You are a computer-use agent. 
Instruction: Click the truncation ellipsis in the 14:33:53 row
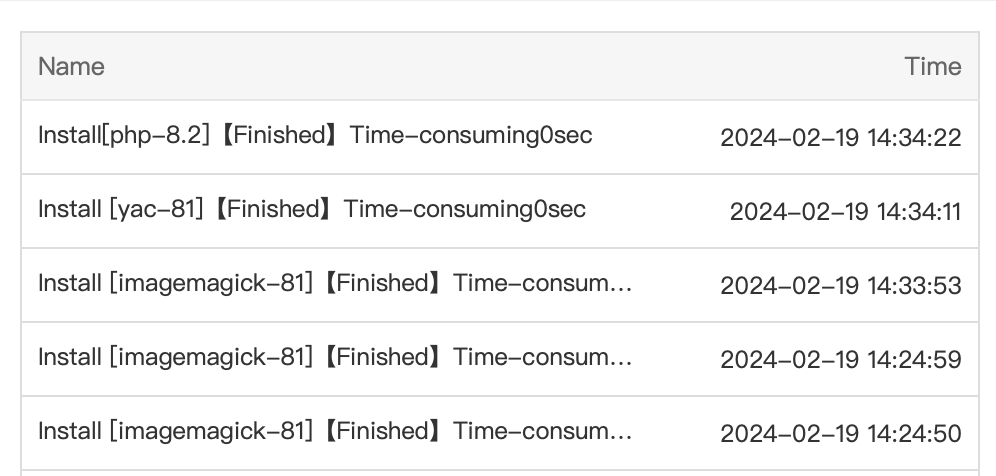pos(620,285)
